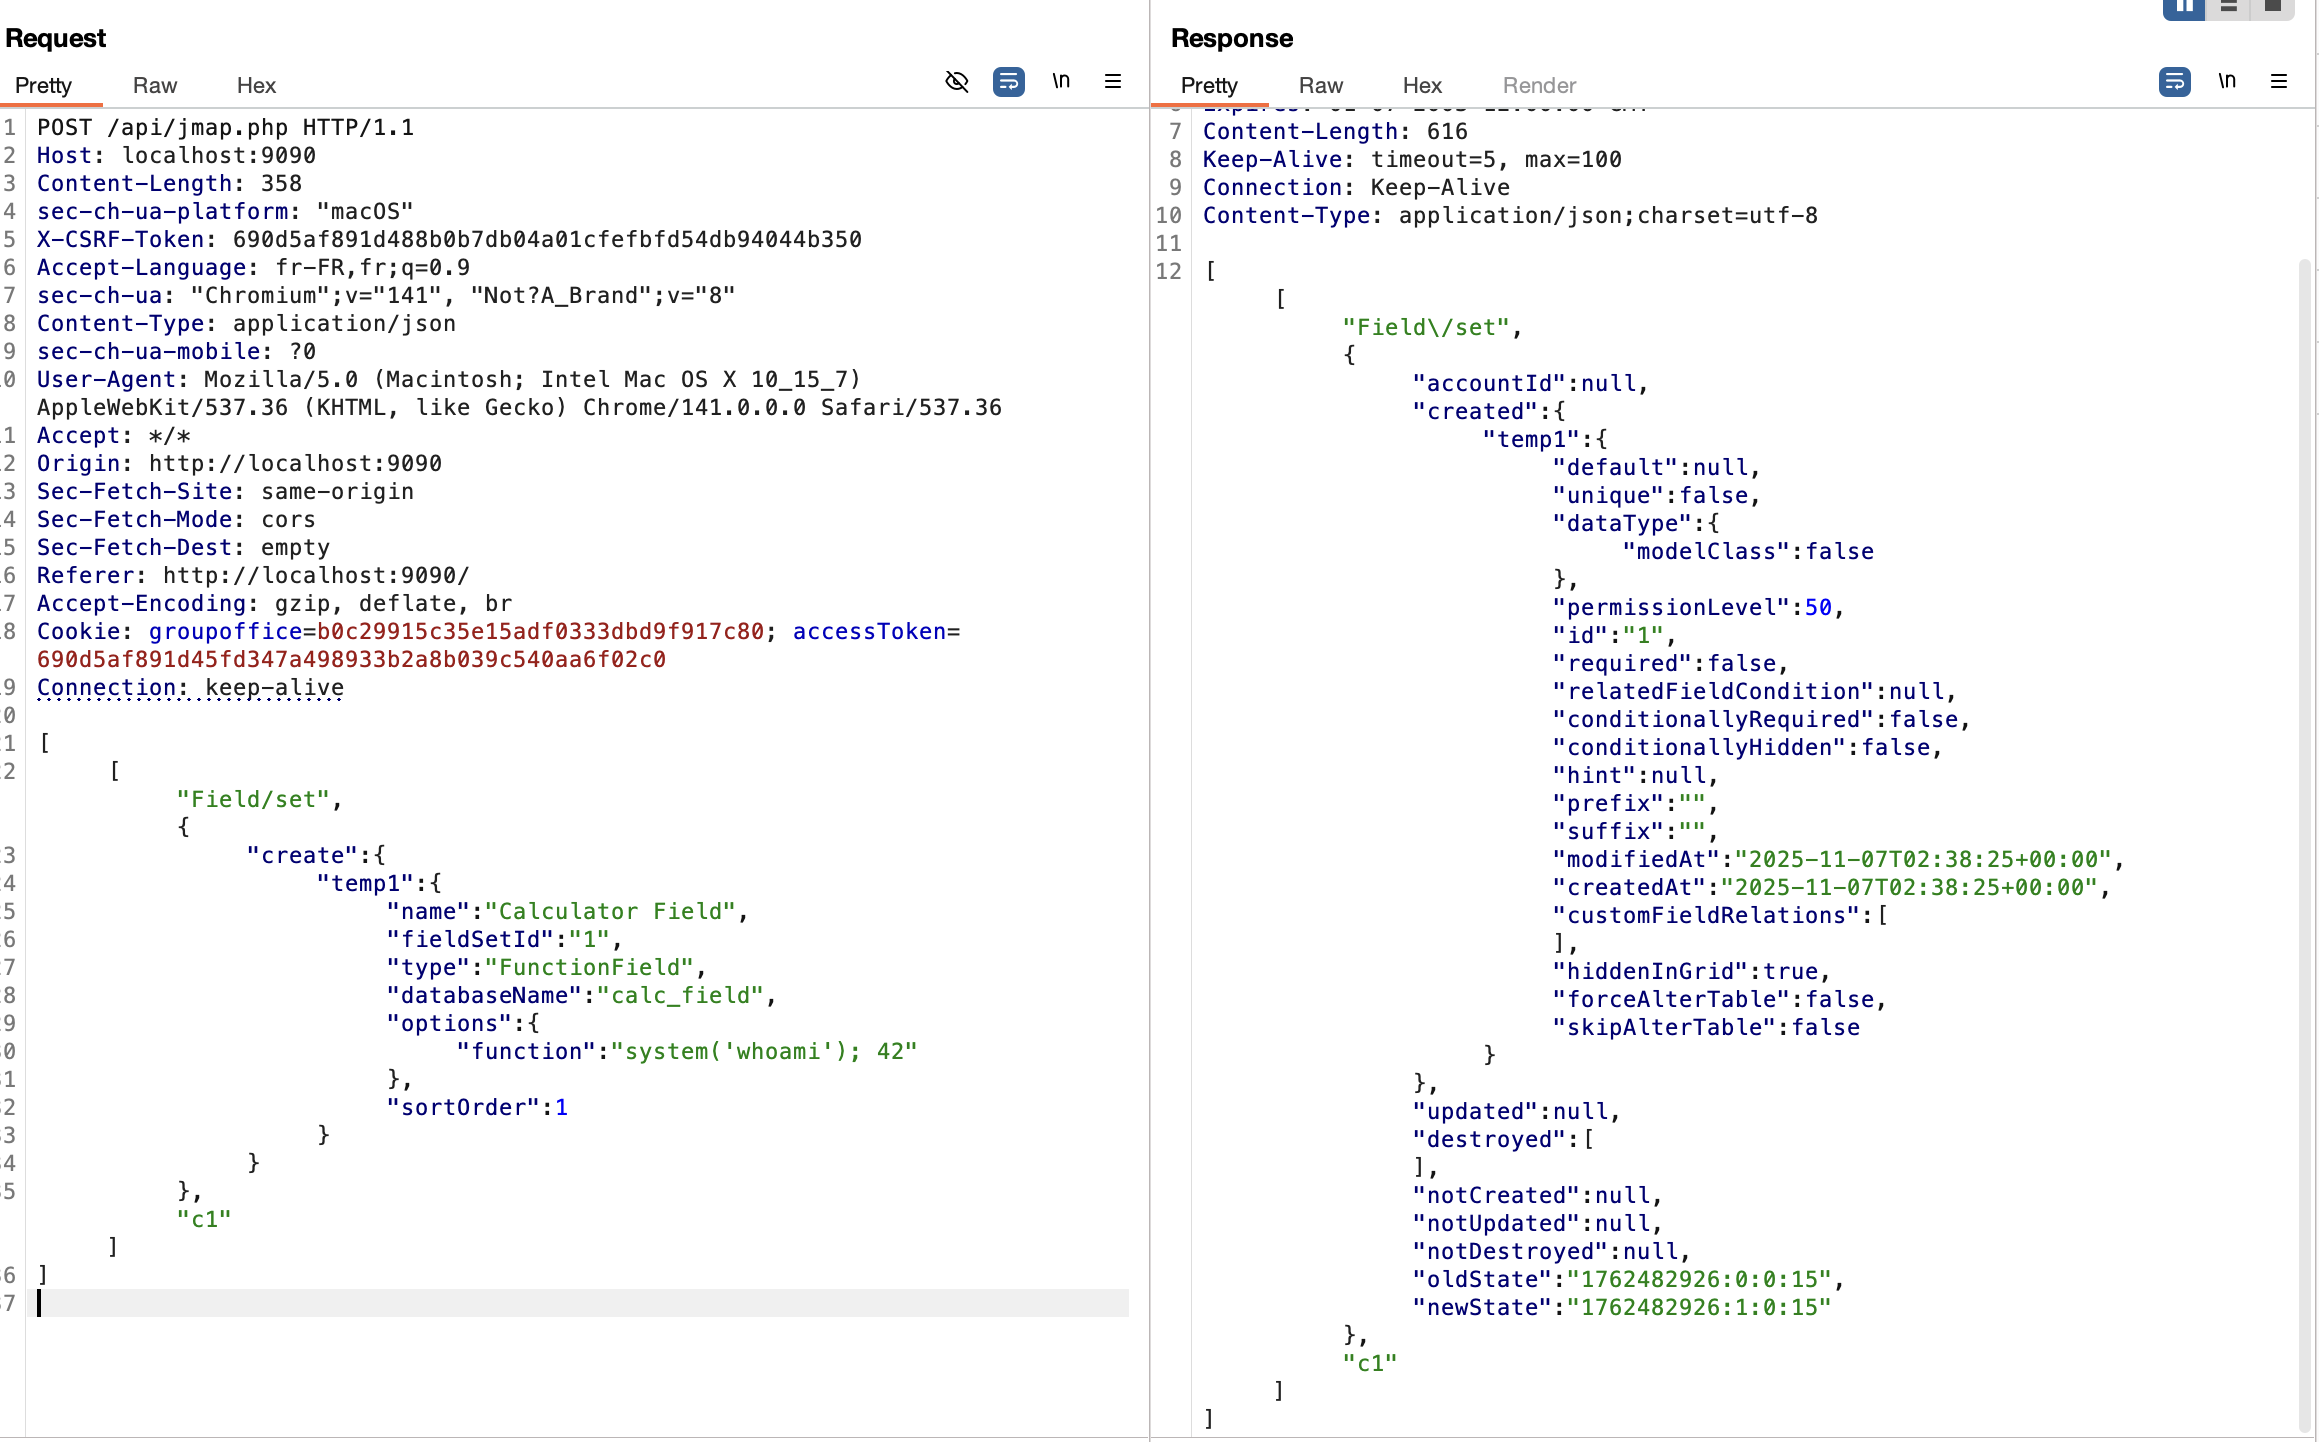
Task: Open the Response Hex tab
Action: click(x=1421, y=86)
